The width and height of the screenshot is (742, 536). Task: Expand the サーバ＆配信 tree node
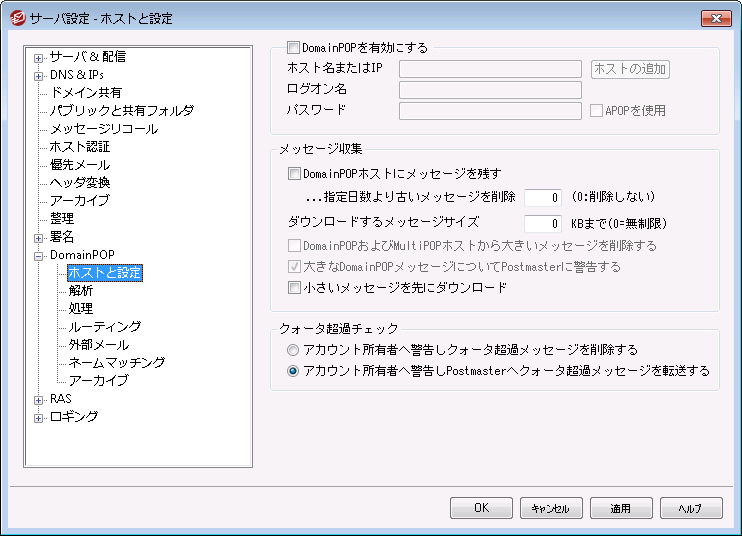(x=39, y=57)
